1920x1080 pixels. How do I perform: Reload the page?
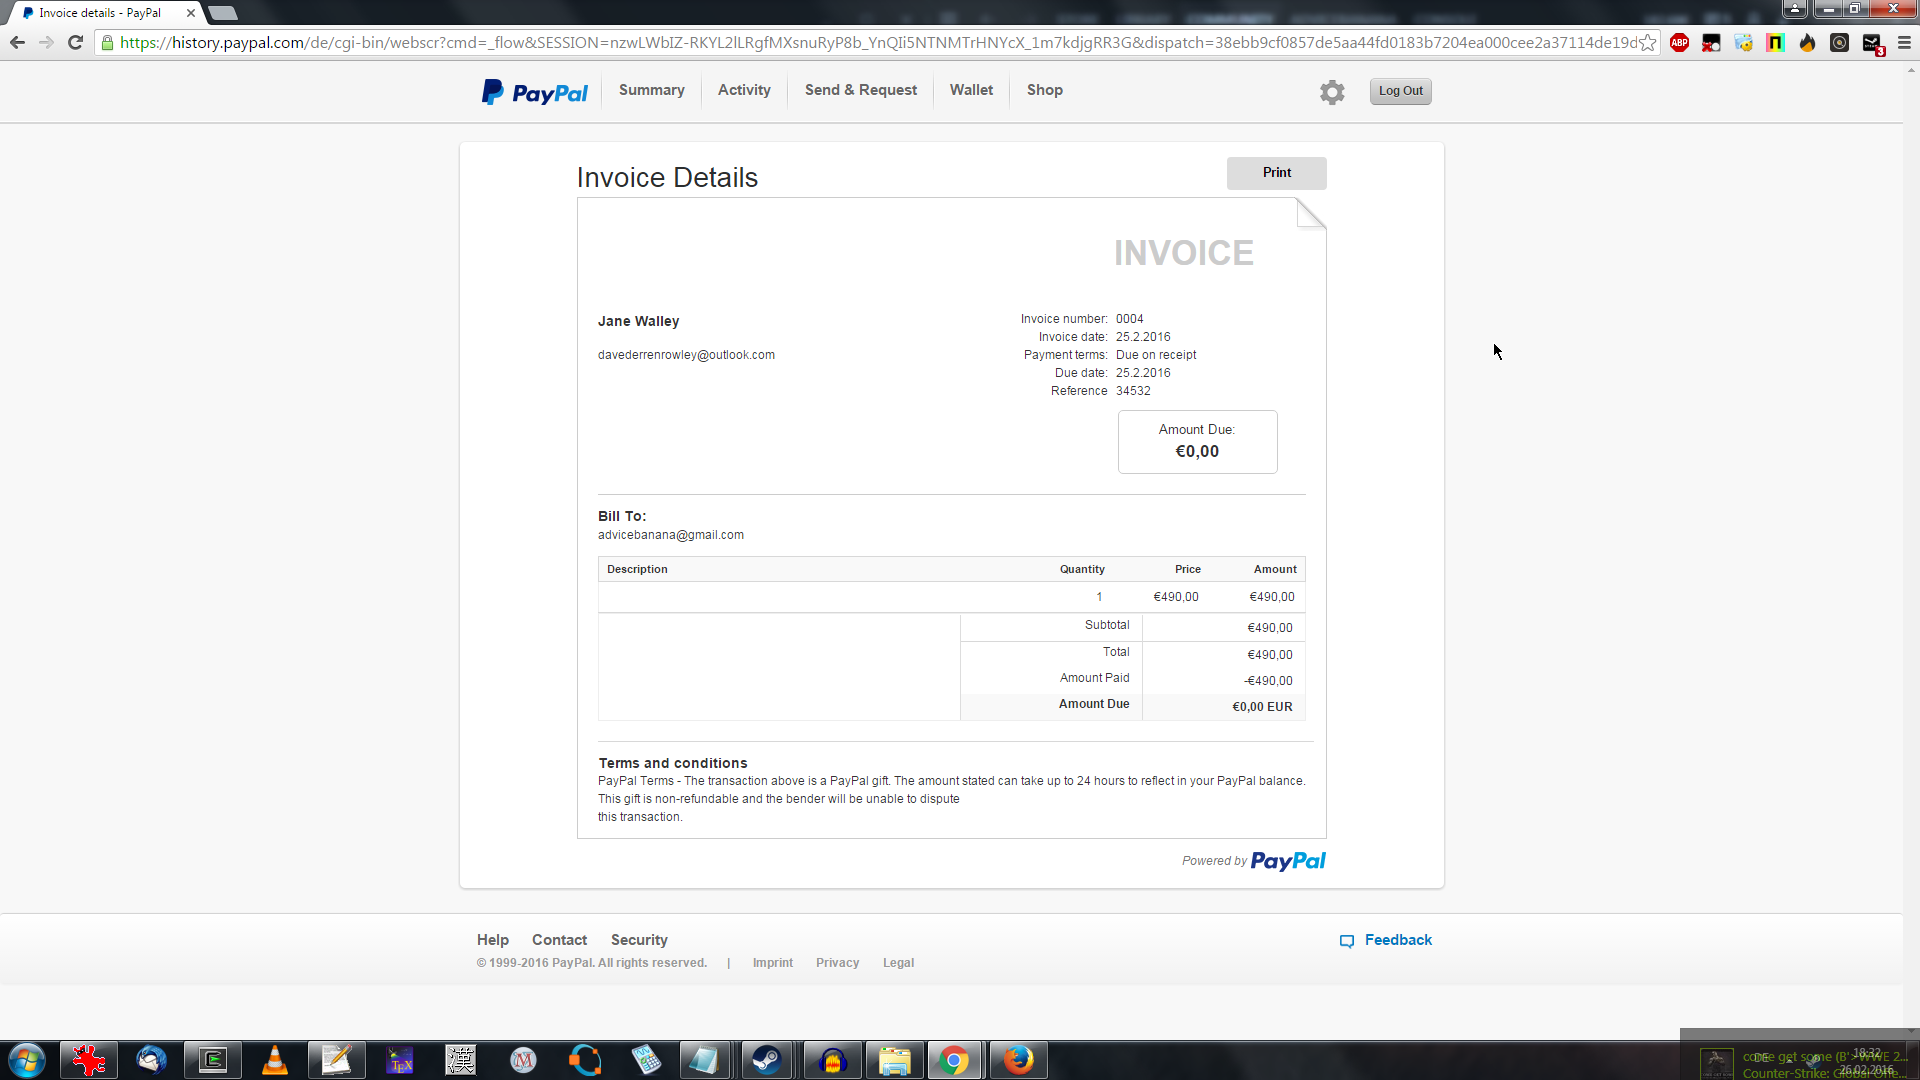(75, 43)
